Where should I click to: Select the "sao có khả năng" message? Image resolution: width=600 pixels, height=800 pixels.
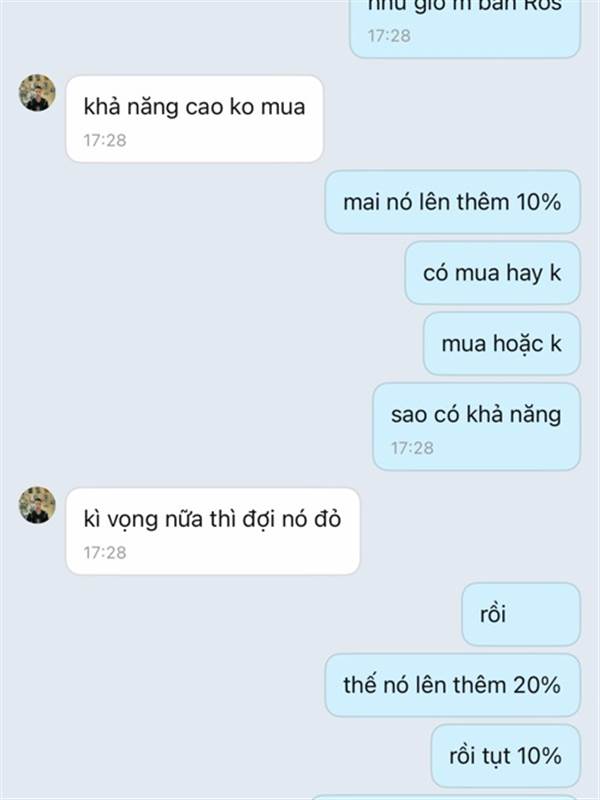pyautogui.click(x=477, y=427)
